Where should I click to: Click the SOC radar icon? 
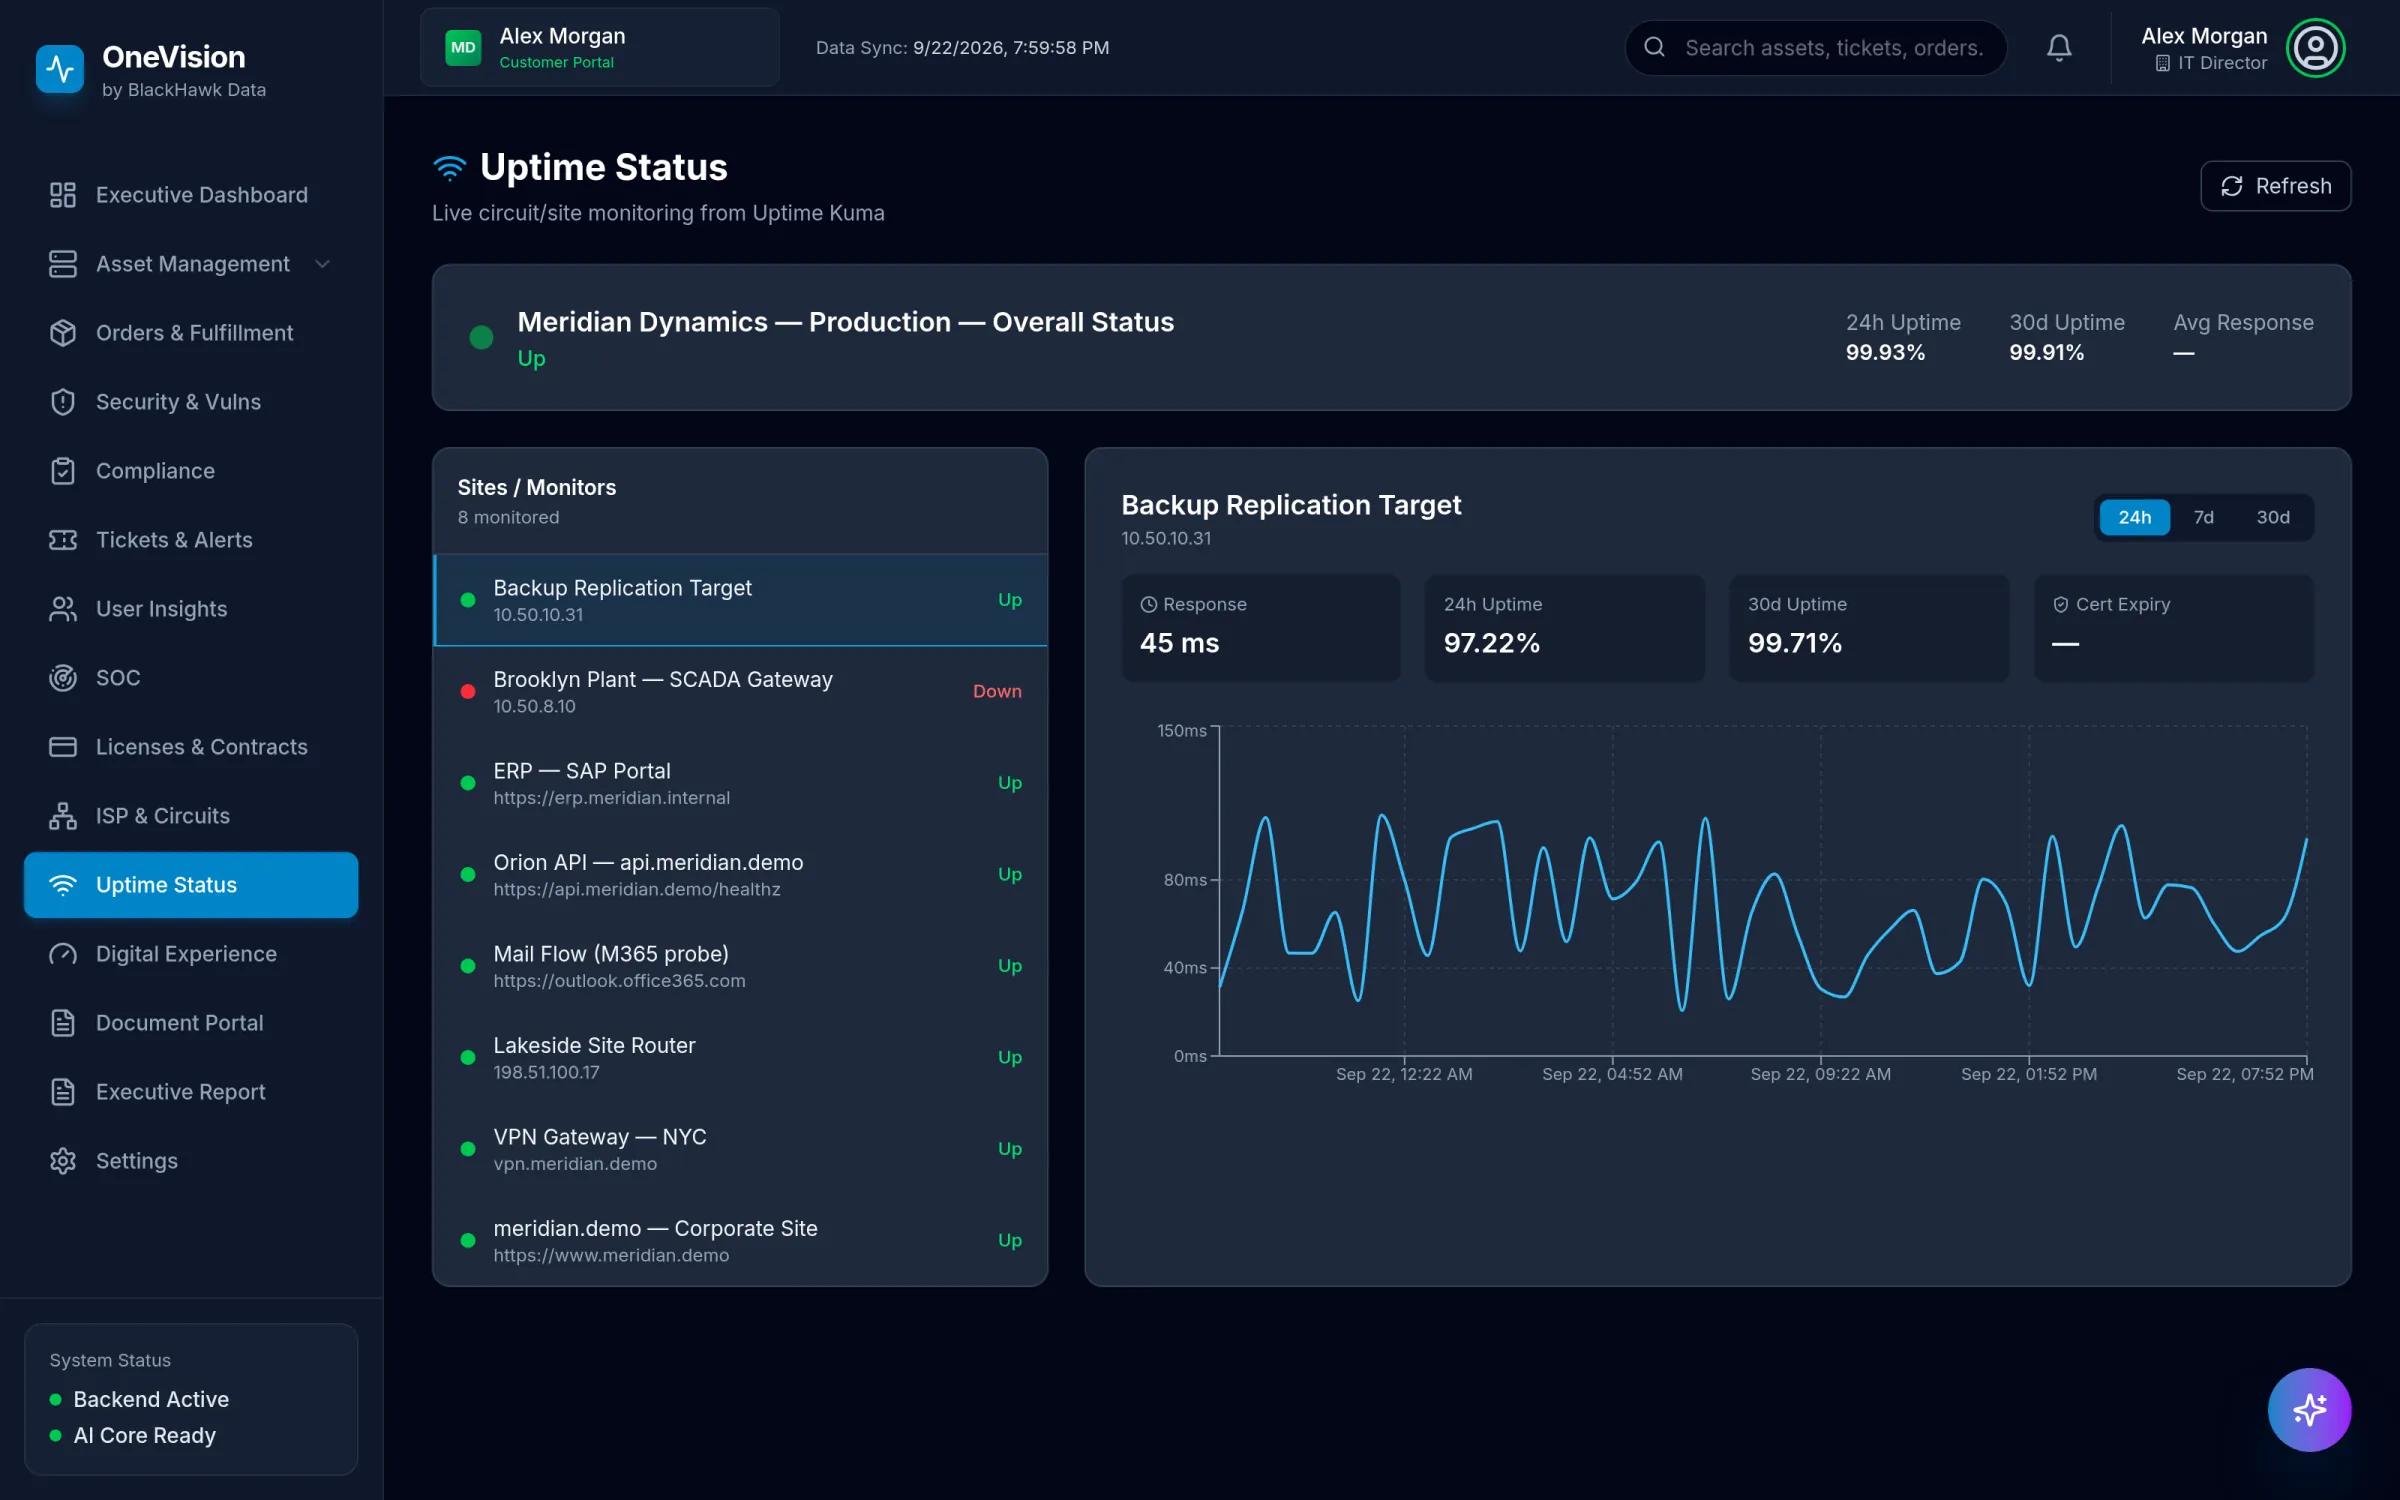click(x=63, y=678)
